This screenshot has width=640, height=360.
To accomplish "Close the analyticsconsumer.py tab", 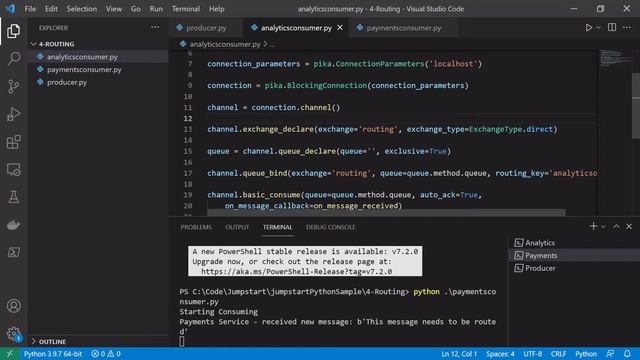I will click(x=340, y=28).
